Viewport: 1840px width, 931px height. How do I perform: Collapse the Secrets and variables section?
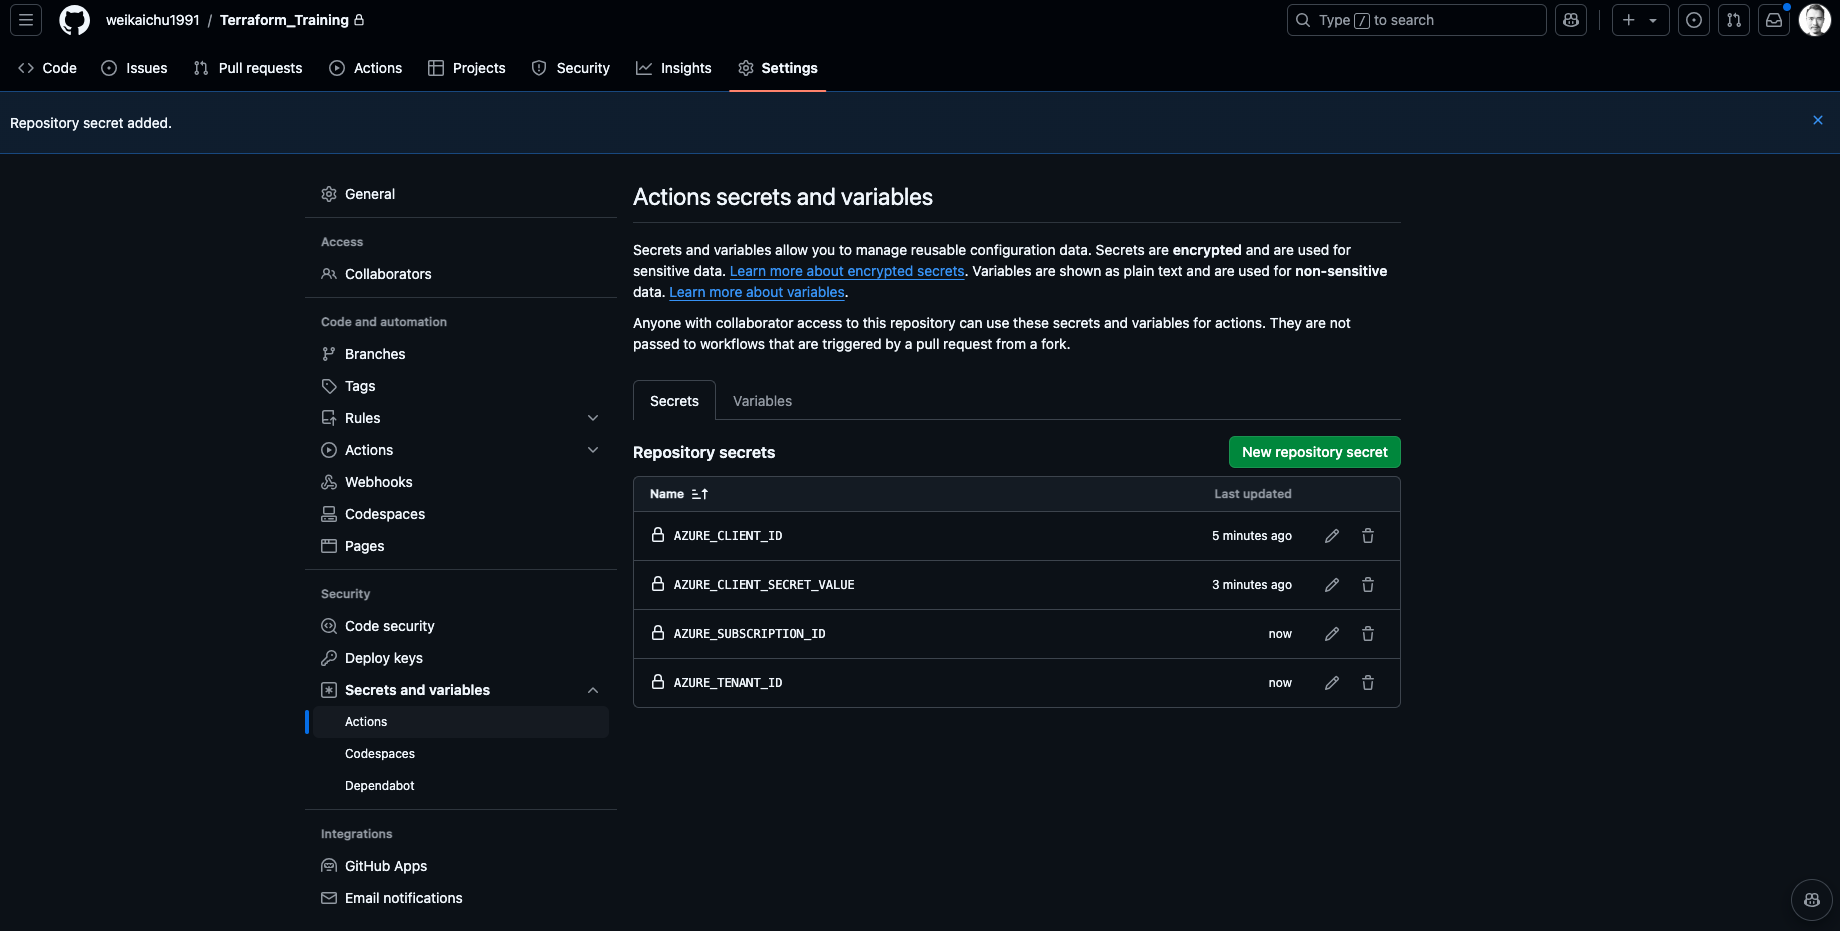461,690
